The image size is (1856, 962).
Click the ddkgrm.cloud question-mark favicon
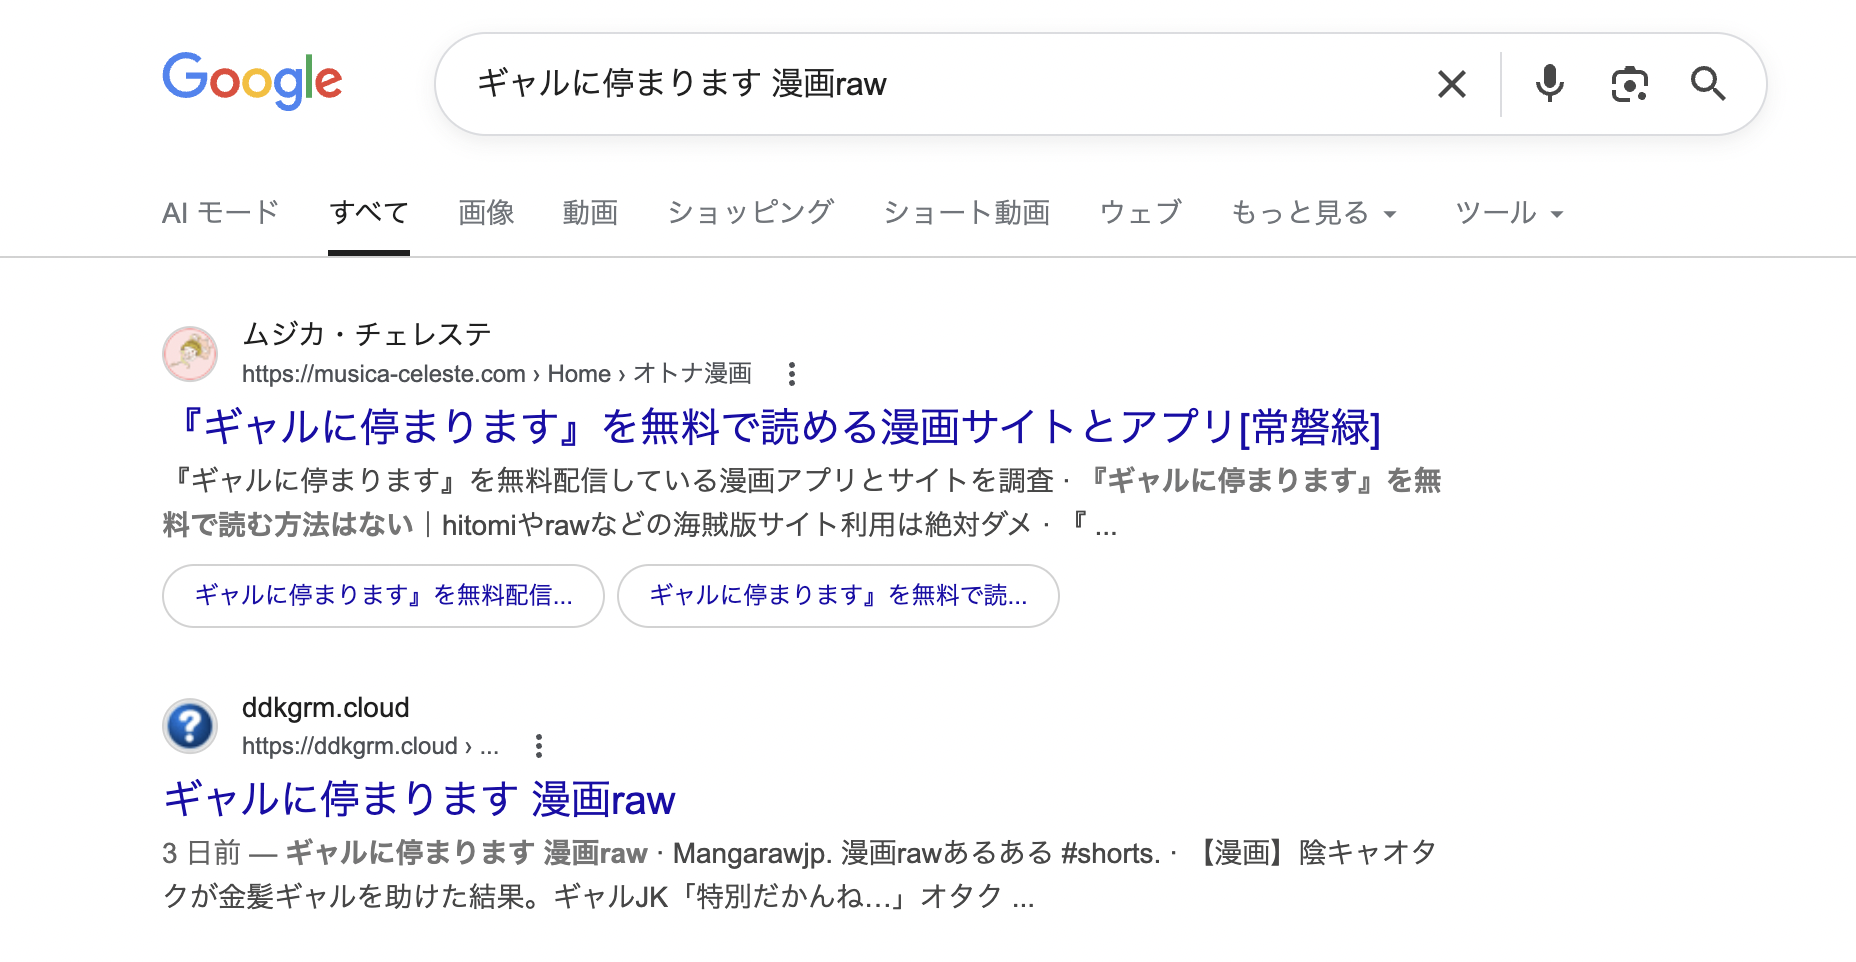pyautogui.click(x=190, y=726)
